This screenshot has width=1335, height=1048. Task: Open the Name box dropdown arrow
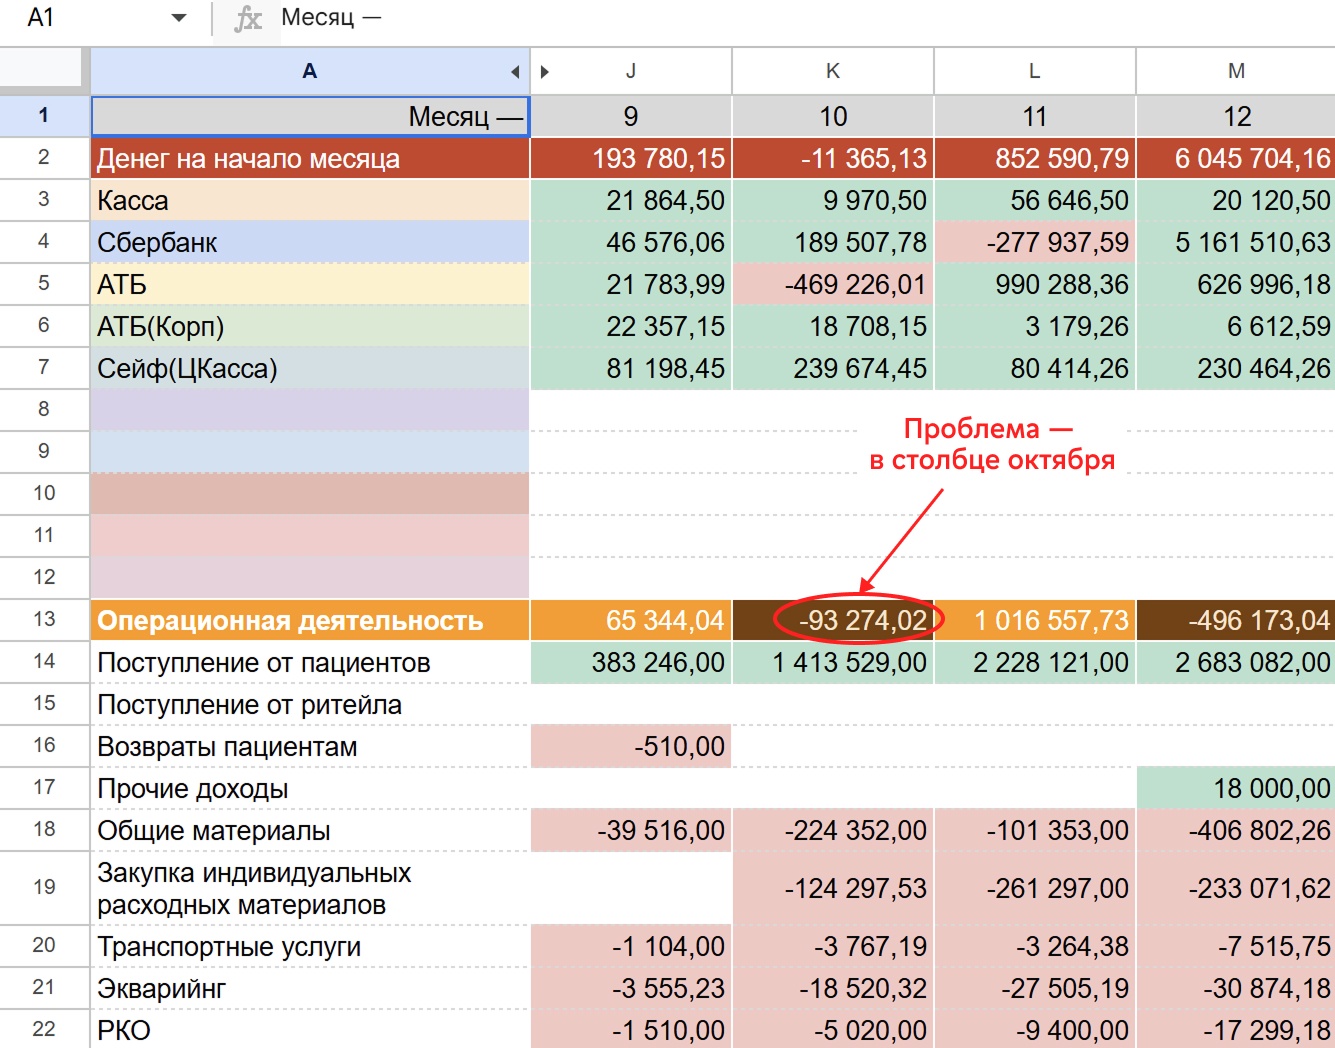(x=179, y=18)
